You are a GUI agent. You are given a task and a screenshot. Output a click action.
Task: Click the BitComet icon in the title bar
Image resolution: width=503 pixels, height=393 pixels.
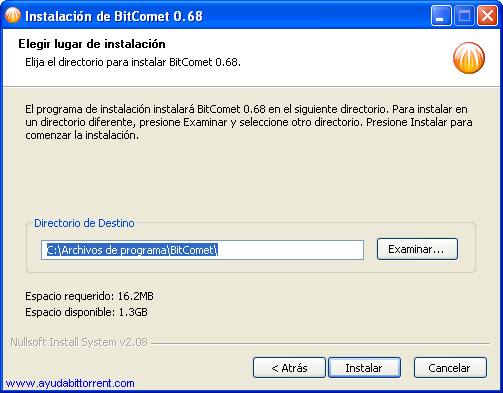tap(13, 15)
